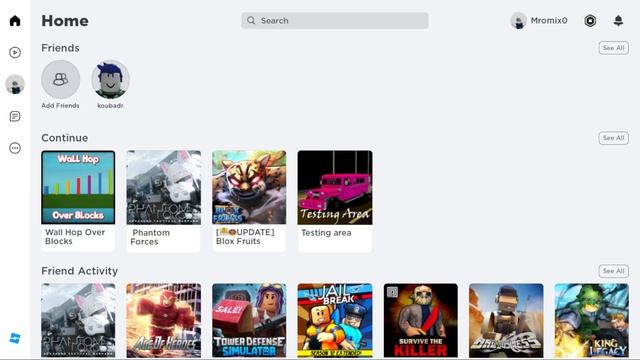Click the 'koubadr' friend name
640x360 pixels.
[x=111, y=105]
